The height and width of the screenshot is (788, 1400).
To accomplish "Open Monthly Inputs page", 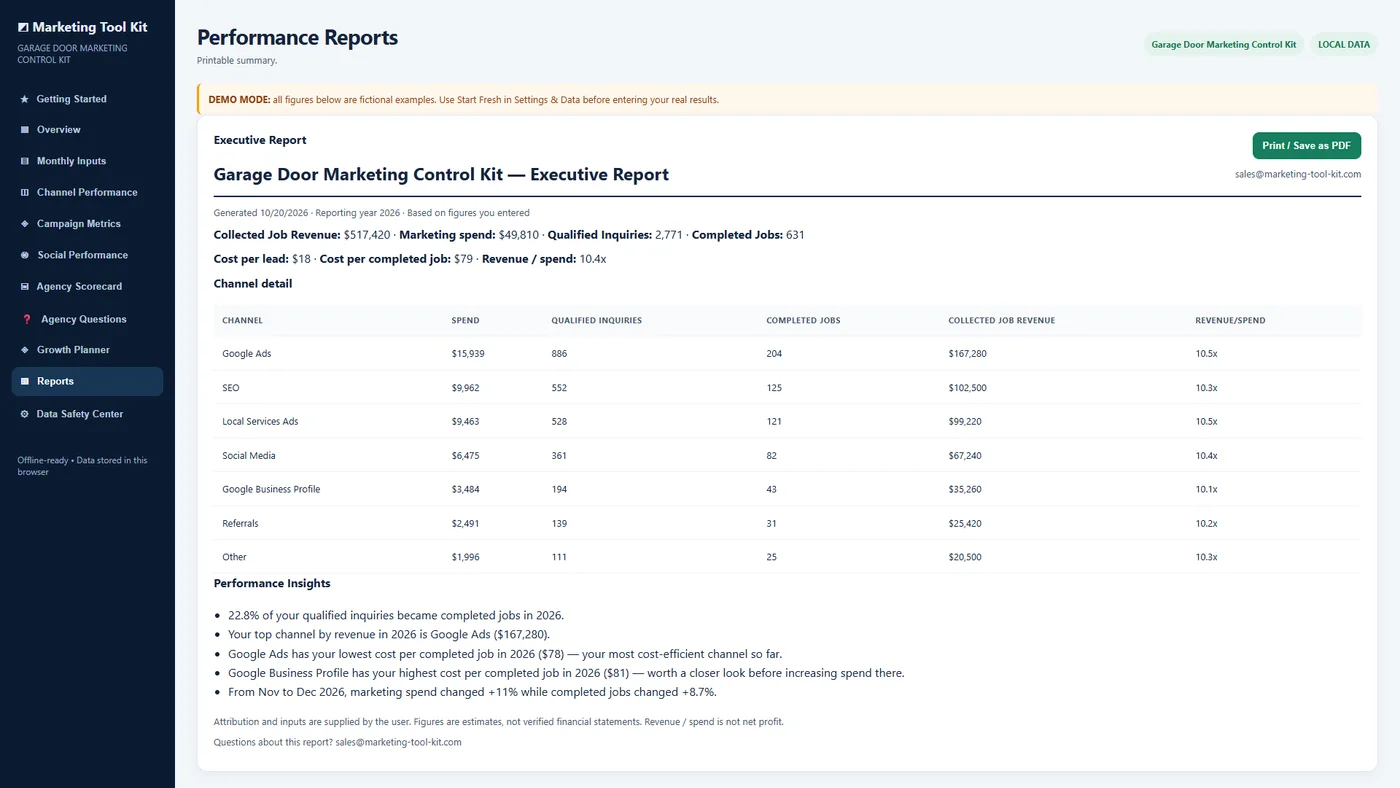I will (x=87, y=161).
